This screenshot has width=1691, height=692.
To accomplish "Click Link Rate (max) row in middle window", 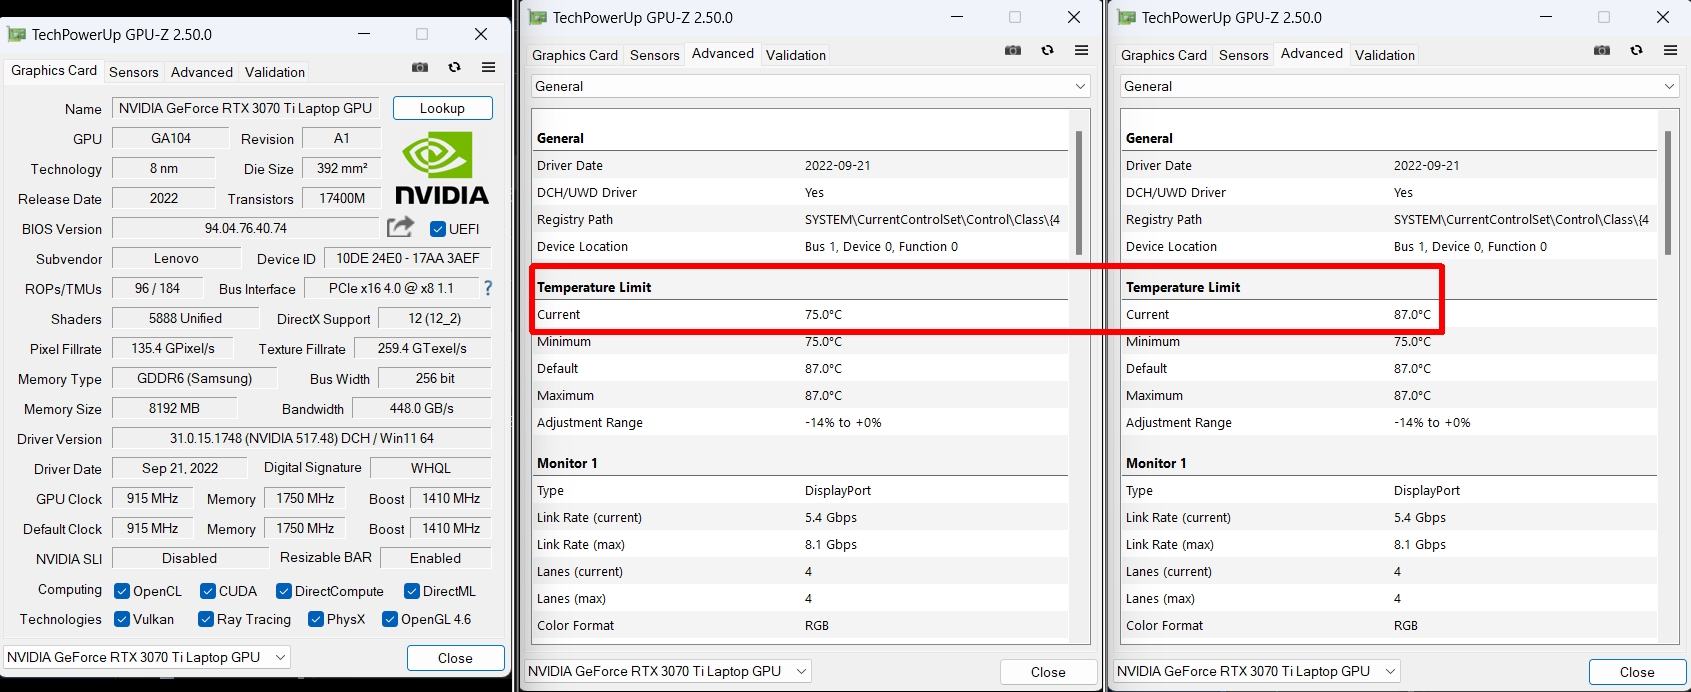I will [800, 544].
